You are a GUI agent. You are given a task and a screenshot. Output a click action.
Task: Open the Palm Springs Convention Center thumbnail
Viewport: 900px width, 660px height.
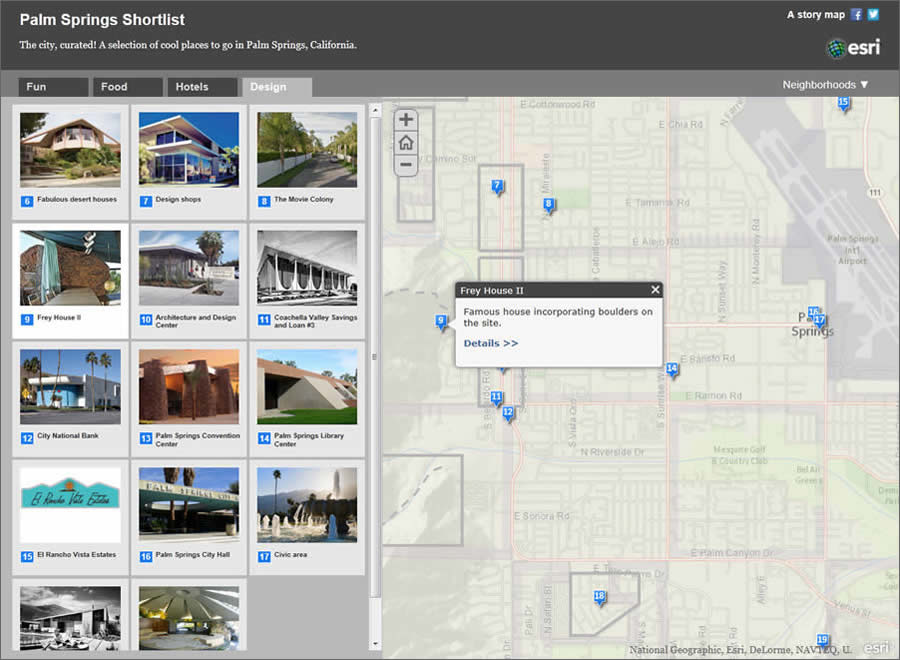(x=189, y=386)
